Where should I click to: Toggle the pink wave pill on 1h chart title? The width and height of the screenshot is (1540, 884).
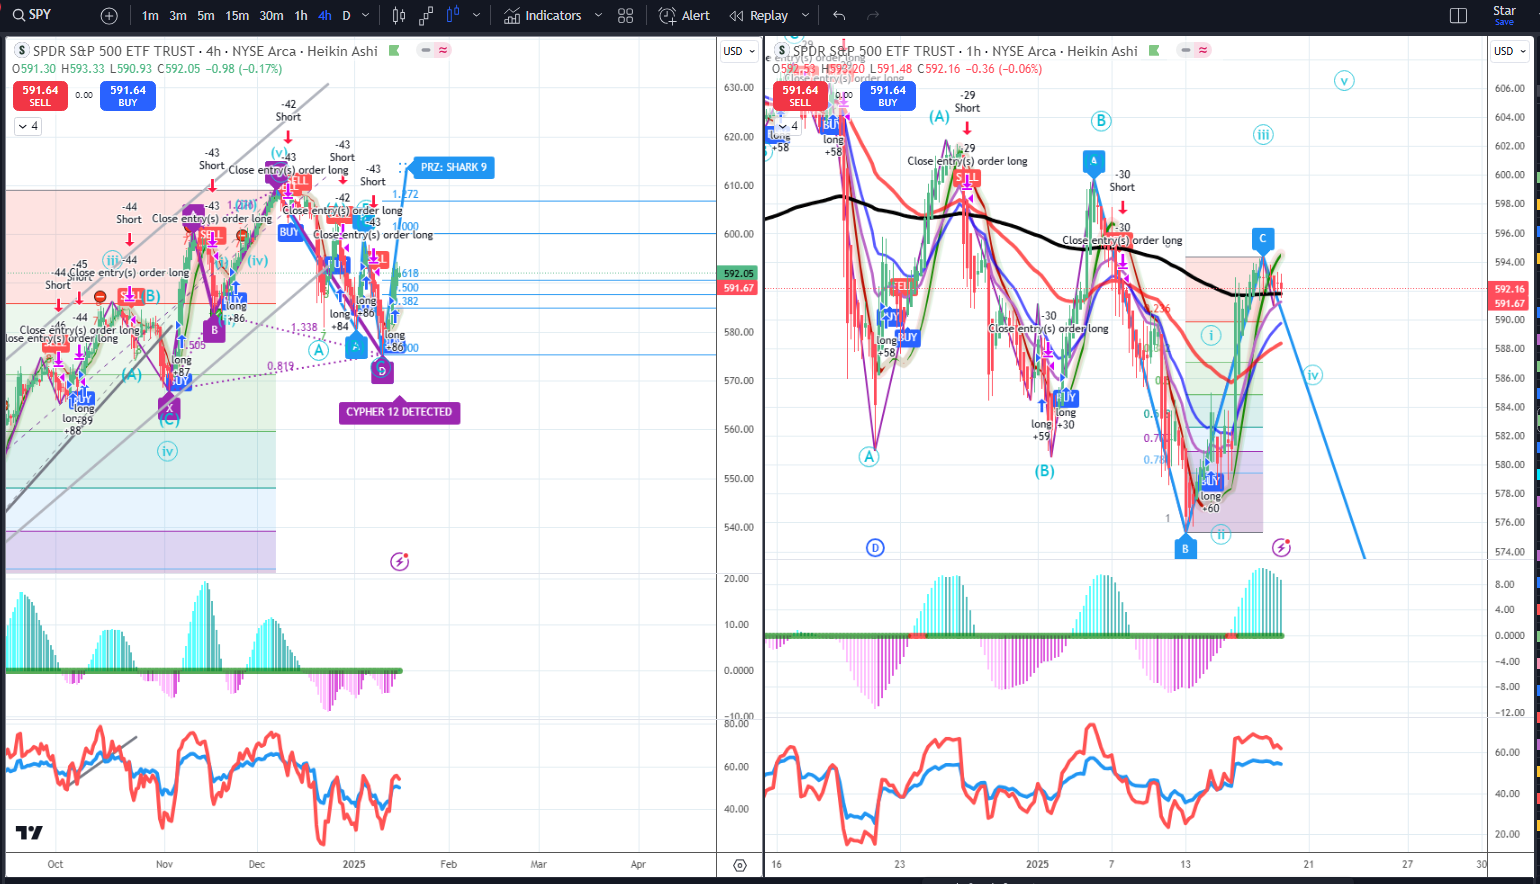coord(1203,50)
